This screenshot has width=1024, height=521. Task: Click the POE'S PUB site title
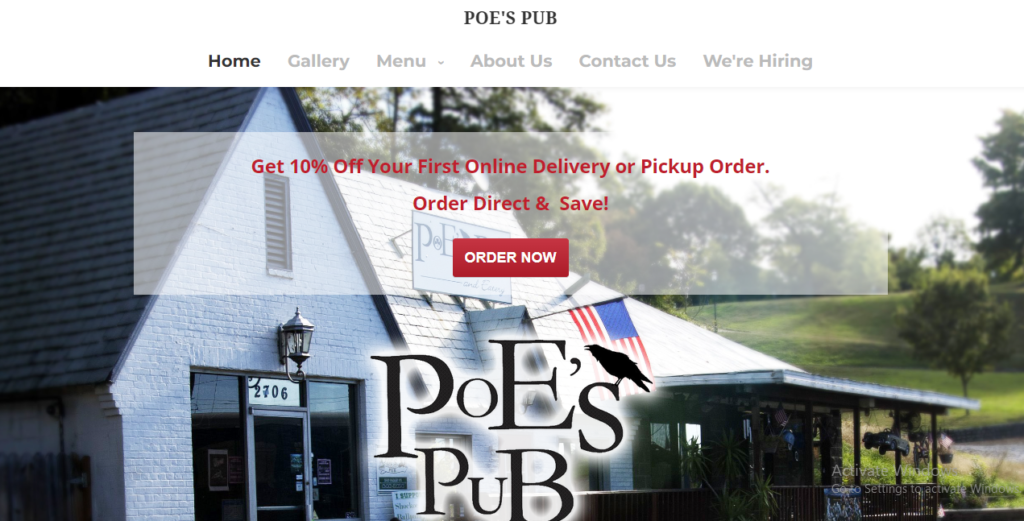[x=510, y=18]
